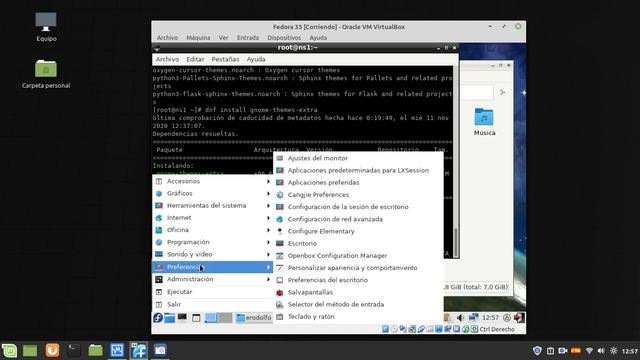Viewport: 640px width, 360px height.
Task: Click Selector del método de entrada icon
Action: (280, 304)
